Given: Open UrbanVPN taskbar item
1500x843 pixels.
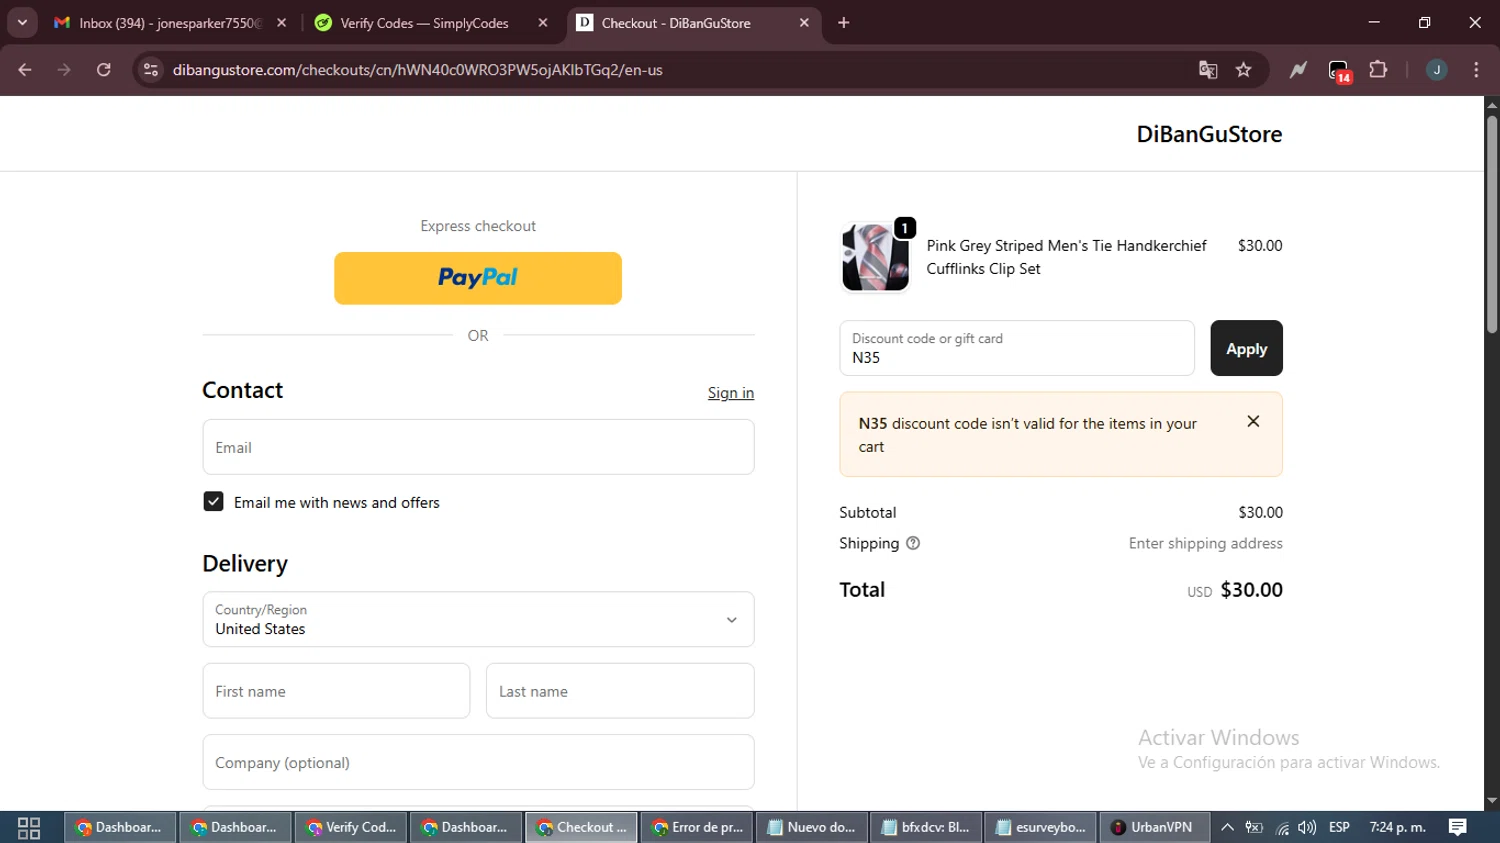Looking at the screenshot, I should click(1155, 827).
